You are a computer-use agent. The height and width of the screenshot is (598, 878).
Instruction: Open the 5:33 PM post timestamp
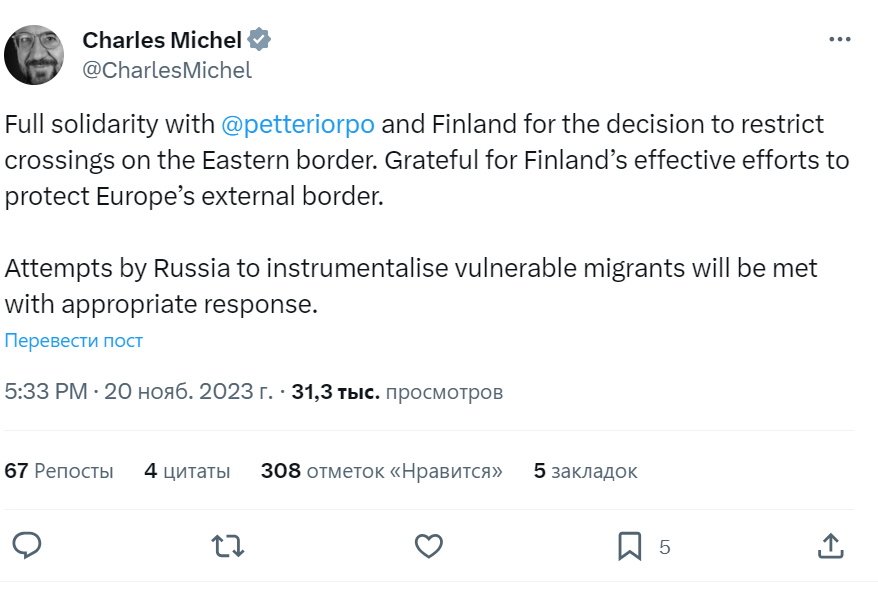[x=46, y=391]
